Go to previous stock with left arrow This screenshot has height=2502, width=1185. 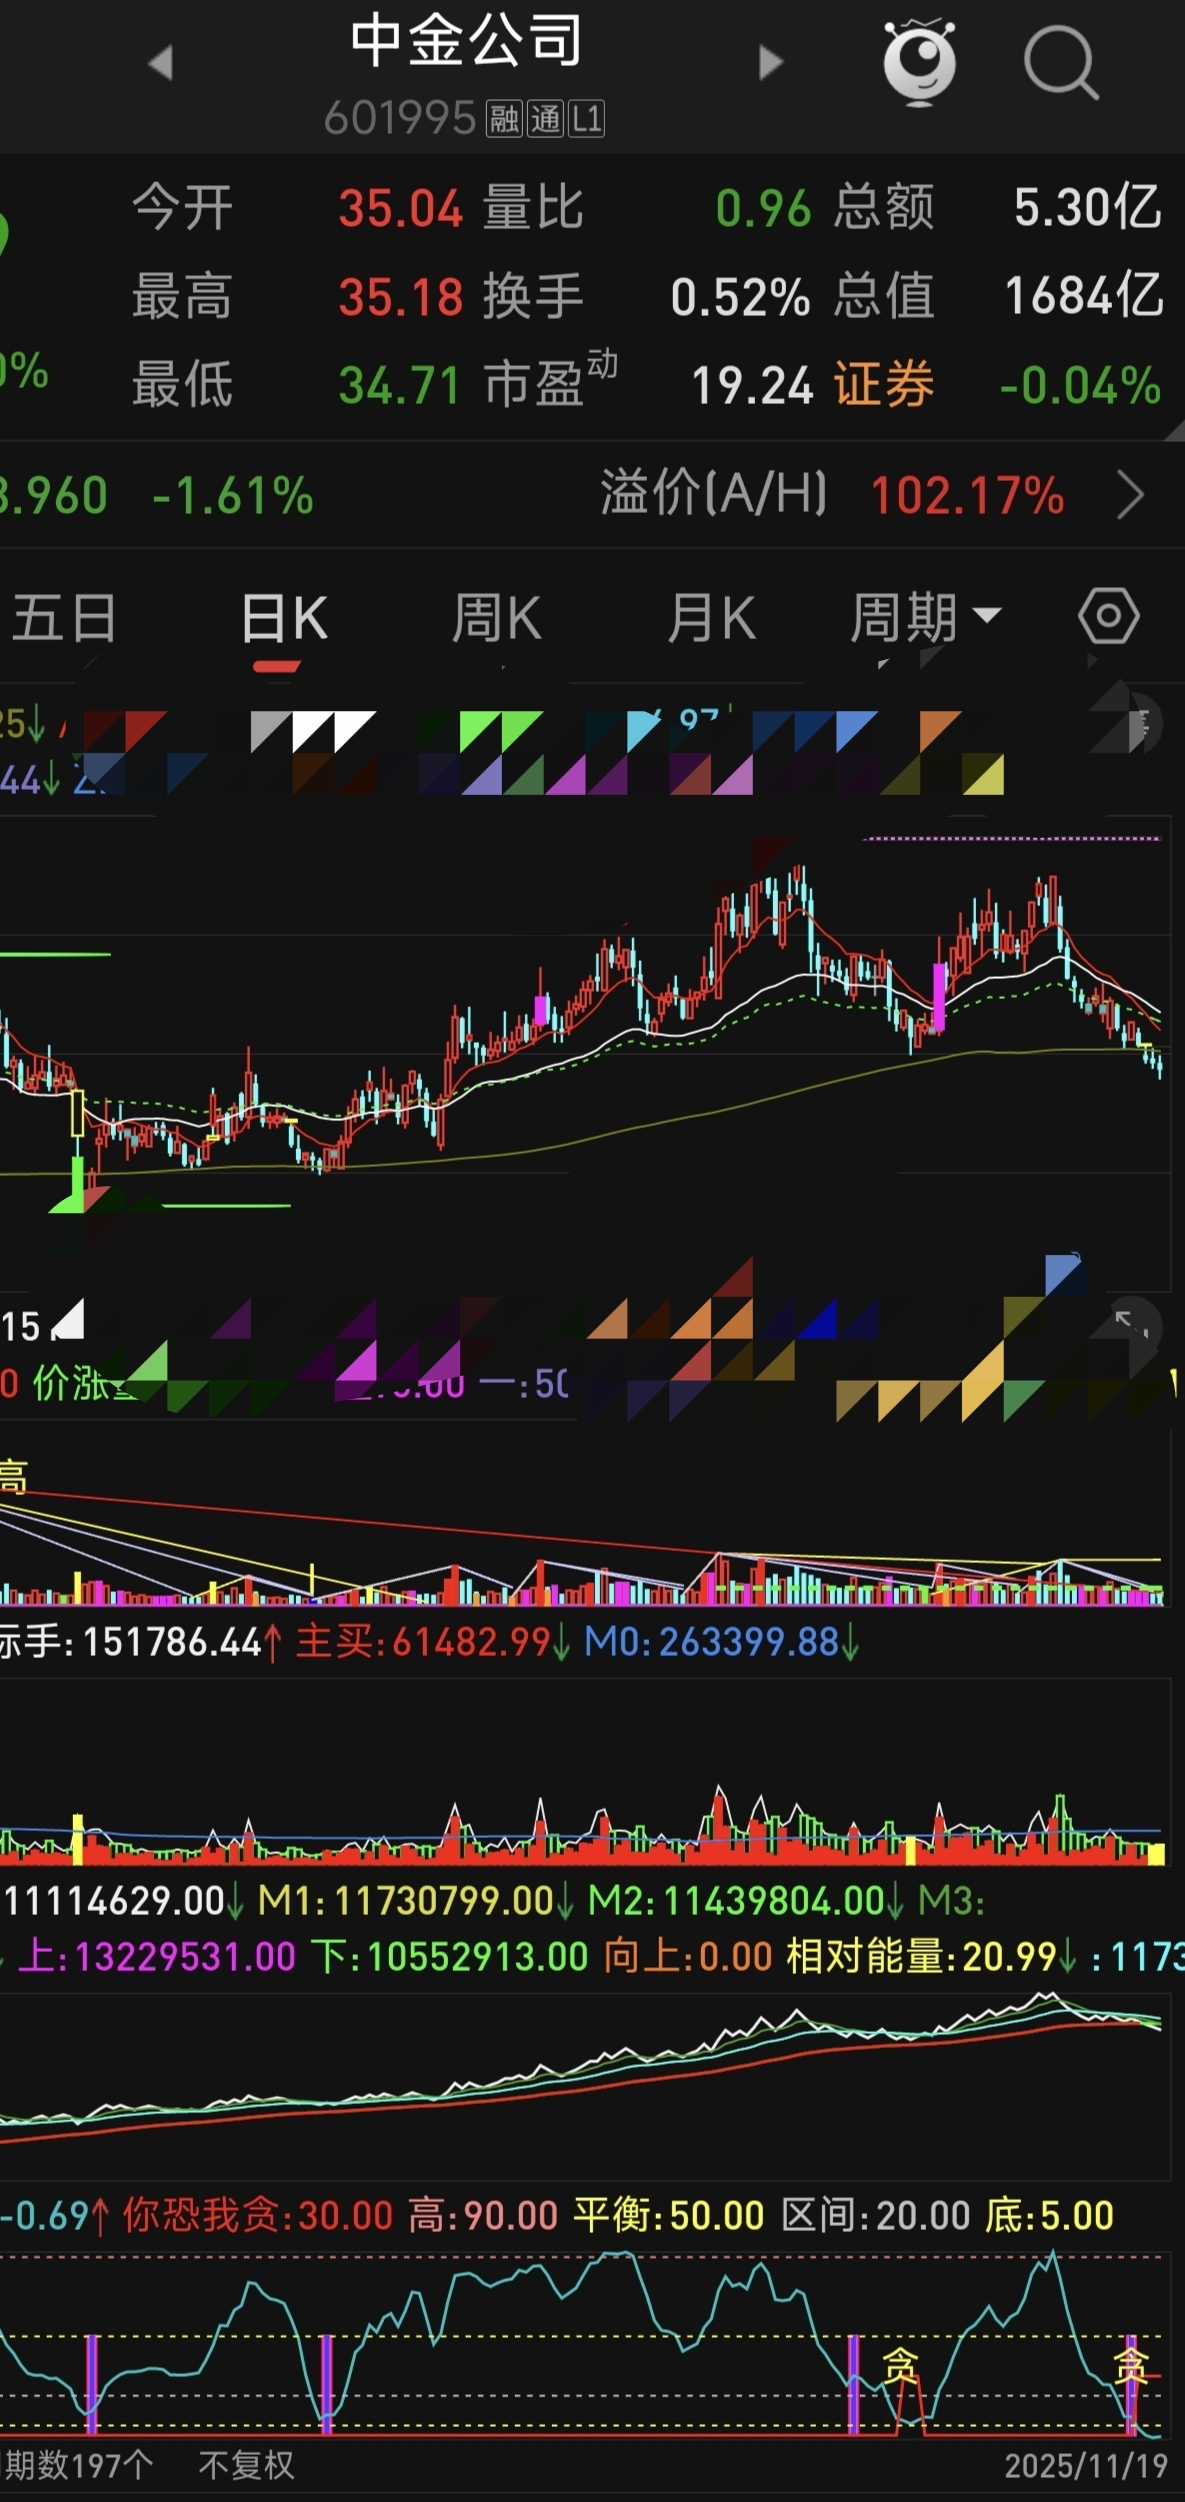(x=161, y=63)
